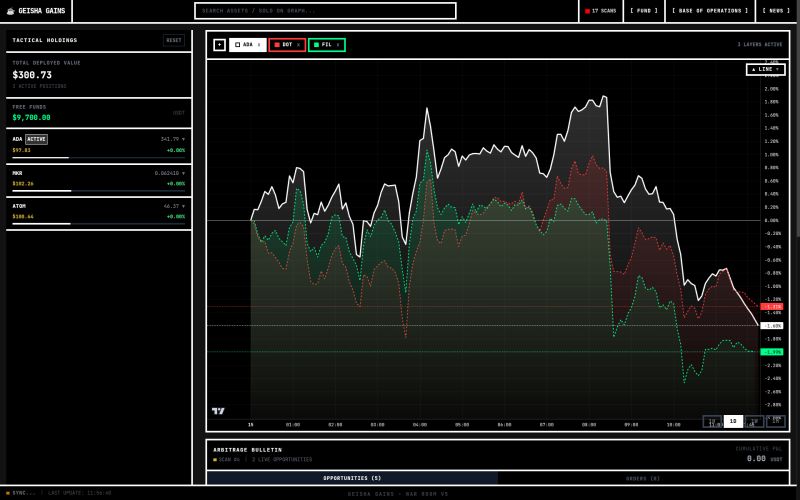Screen dimensions: 800x500
Task: Click the 0.00 cumulative P&L value
Action: pyautogui.click(x=756, y=459)
